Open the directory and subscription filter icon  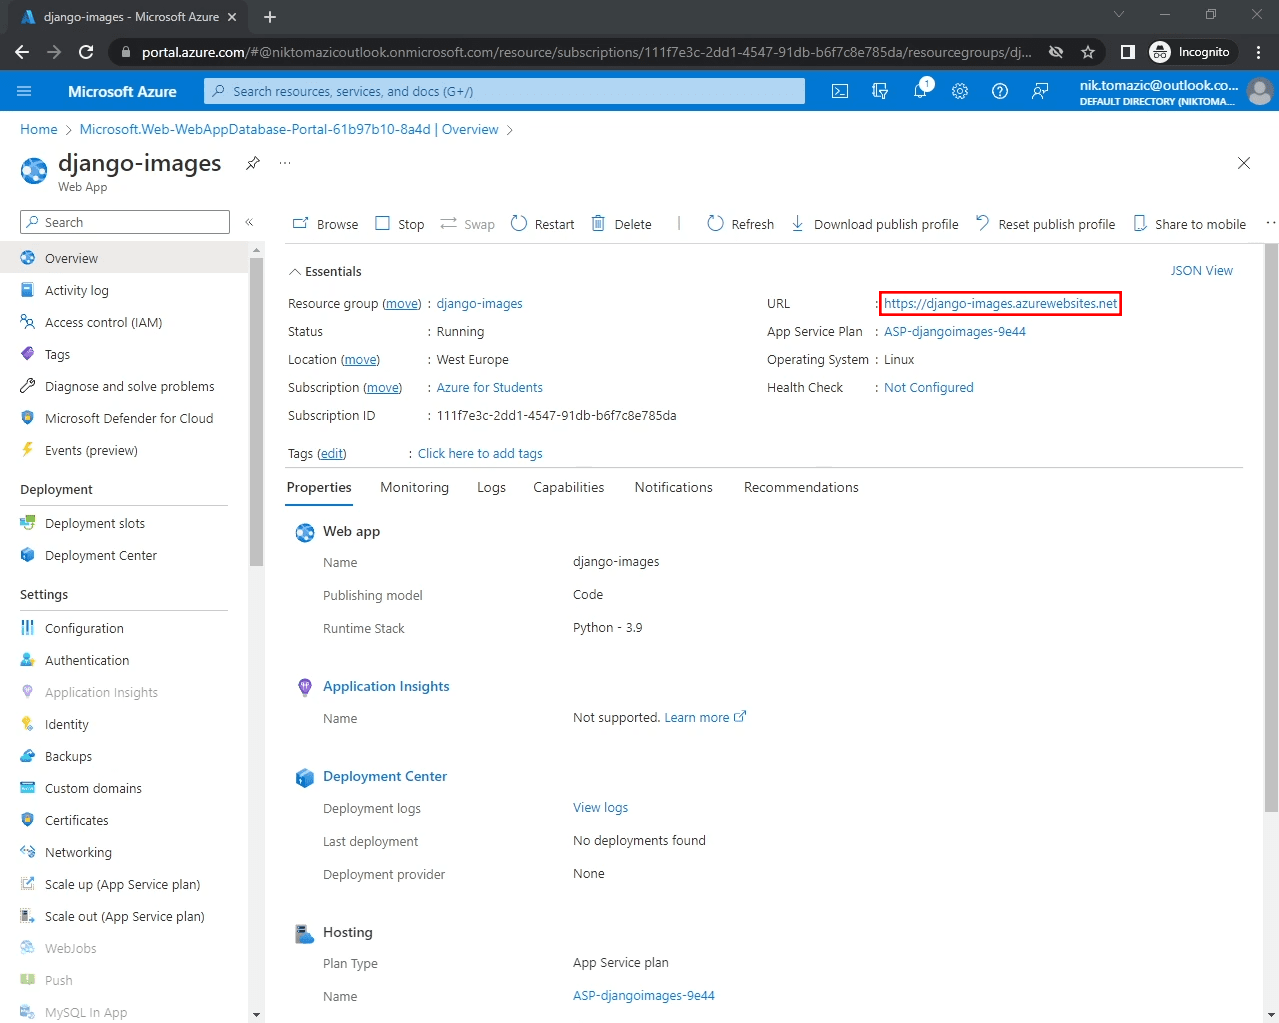pos(879,91)
